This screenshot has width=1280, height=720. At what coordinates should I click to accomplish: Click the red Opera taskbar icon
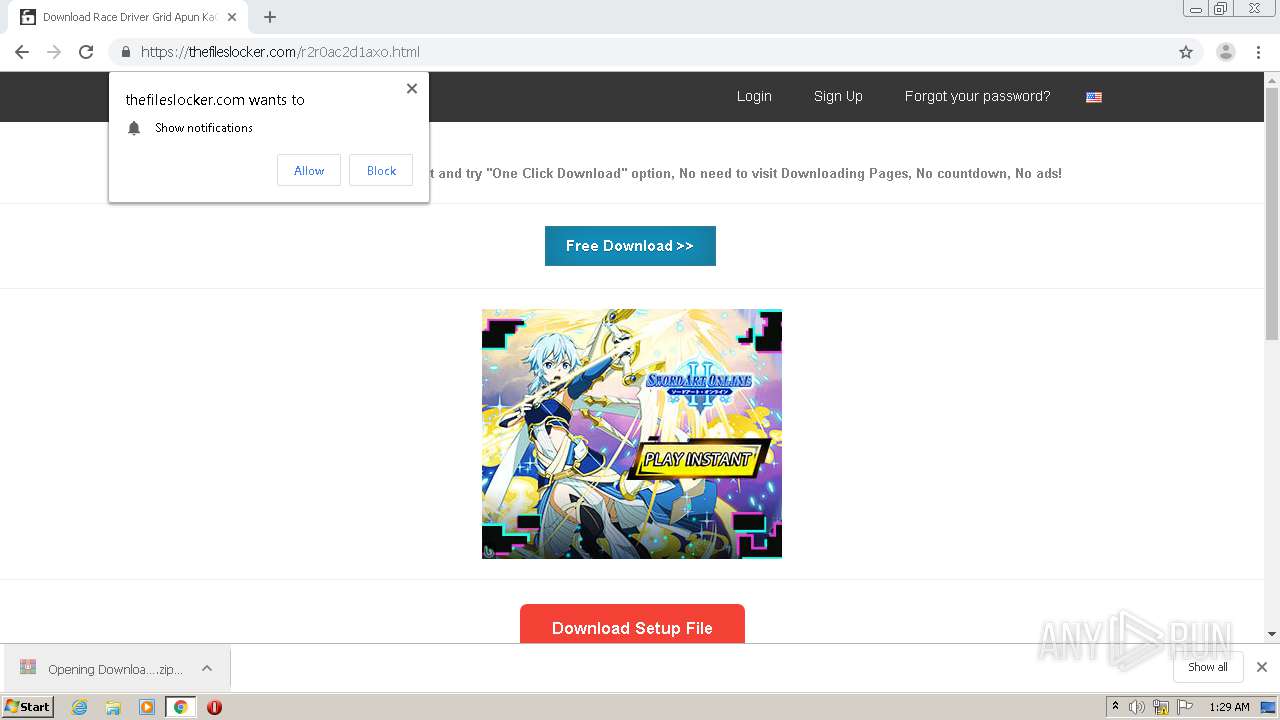point(214,707)
